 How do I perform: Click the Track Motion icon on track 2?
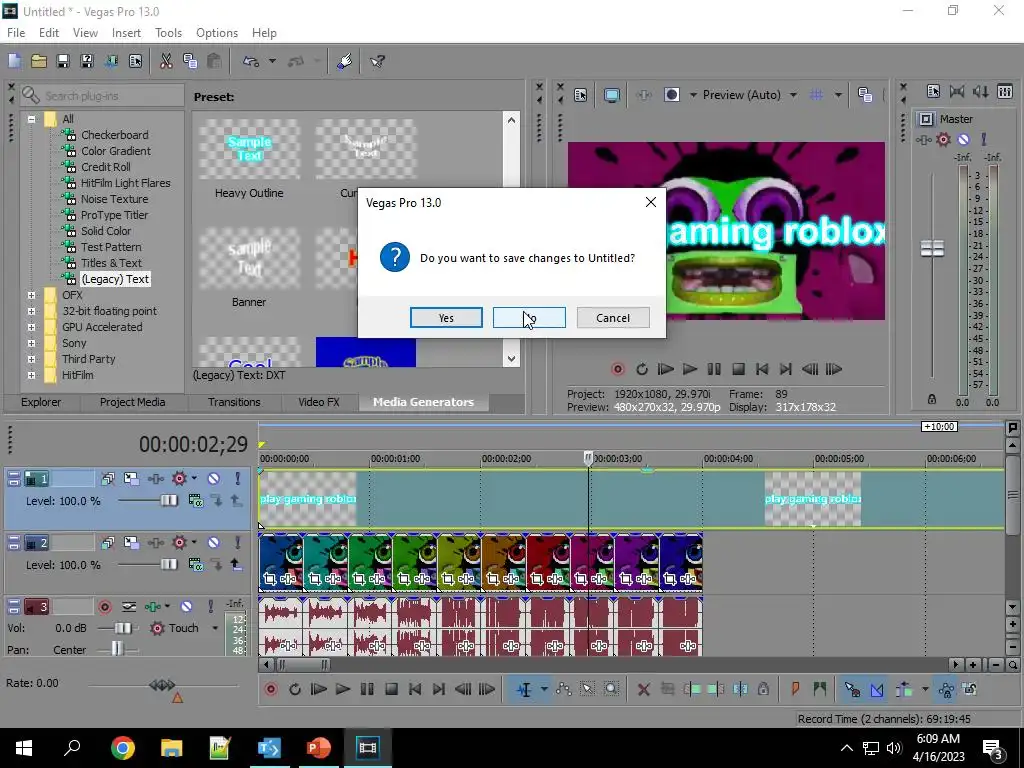click(x=131, y=543)
